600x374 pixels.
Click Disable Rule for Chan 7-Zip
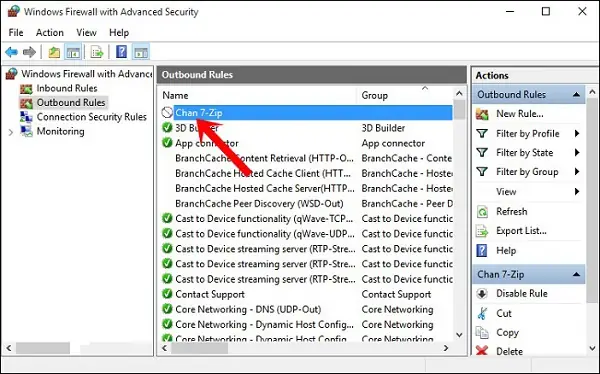point(522,294)
